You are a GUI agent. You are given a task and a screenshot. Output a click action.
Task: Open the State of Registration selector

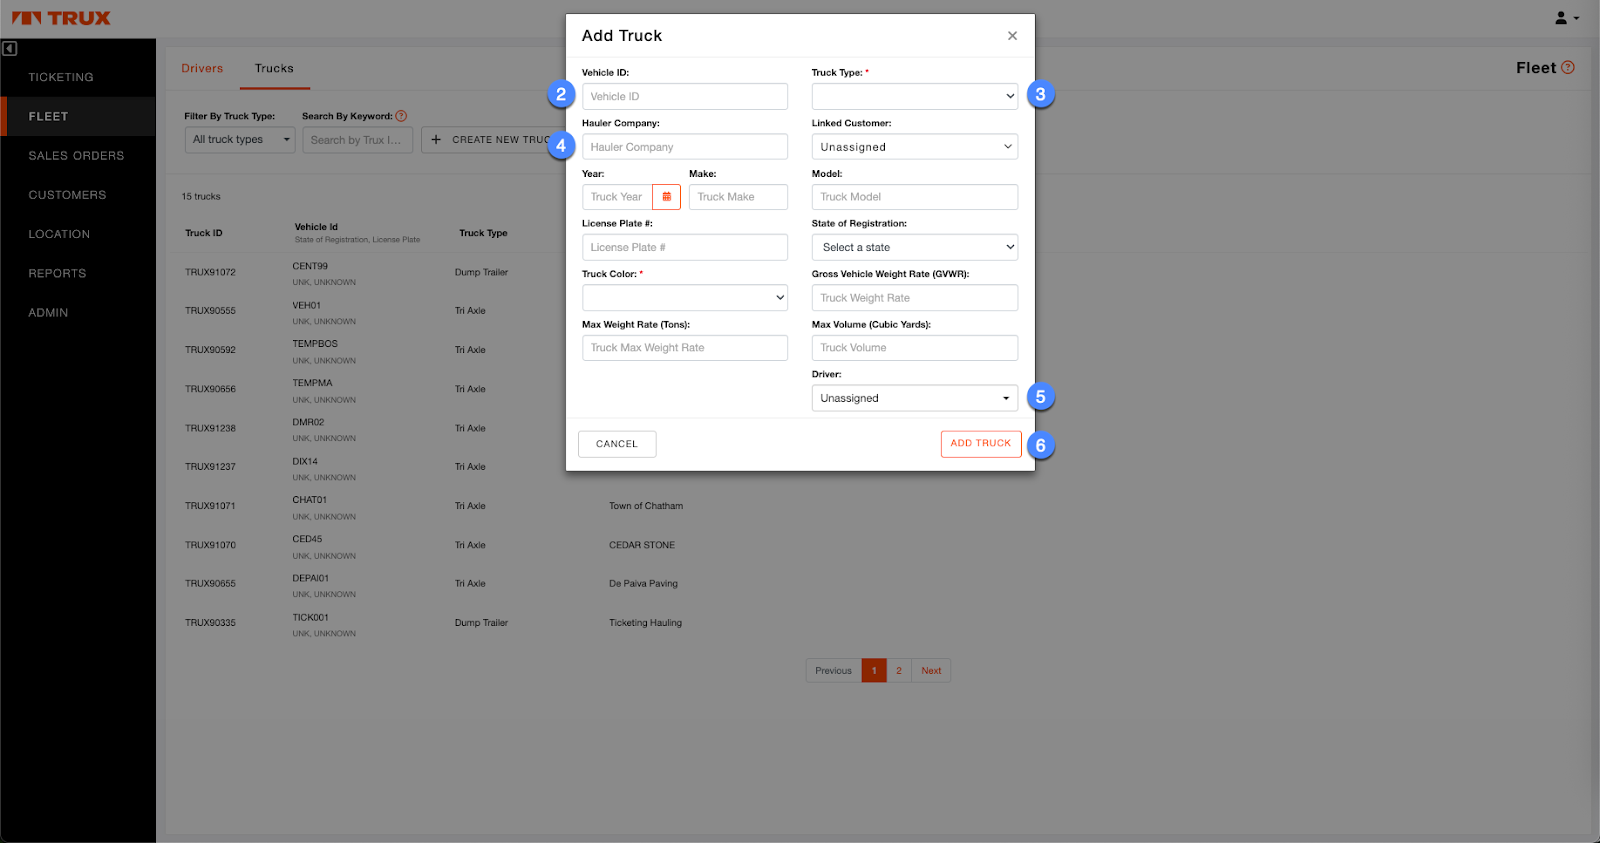tap(914, 247)
